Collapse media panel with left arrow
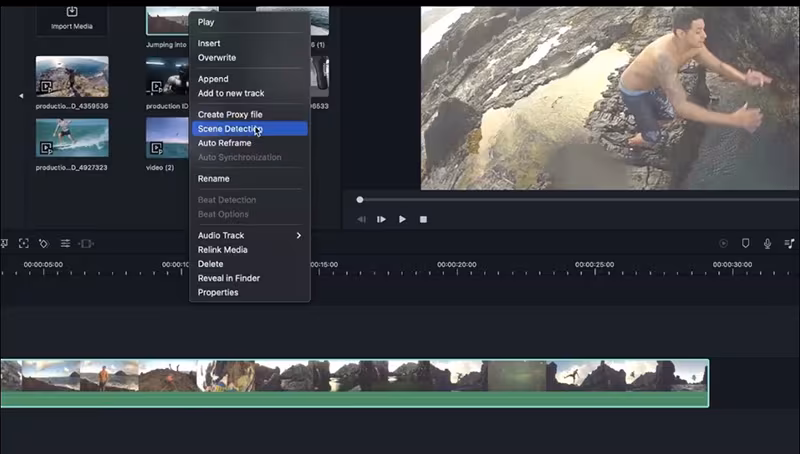This screenshot has height=454, width=800. tap(21, 95)
